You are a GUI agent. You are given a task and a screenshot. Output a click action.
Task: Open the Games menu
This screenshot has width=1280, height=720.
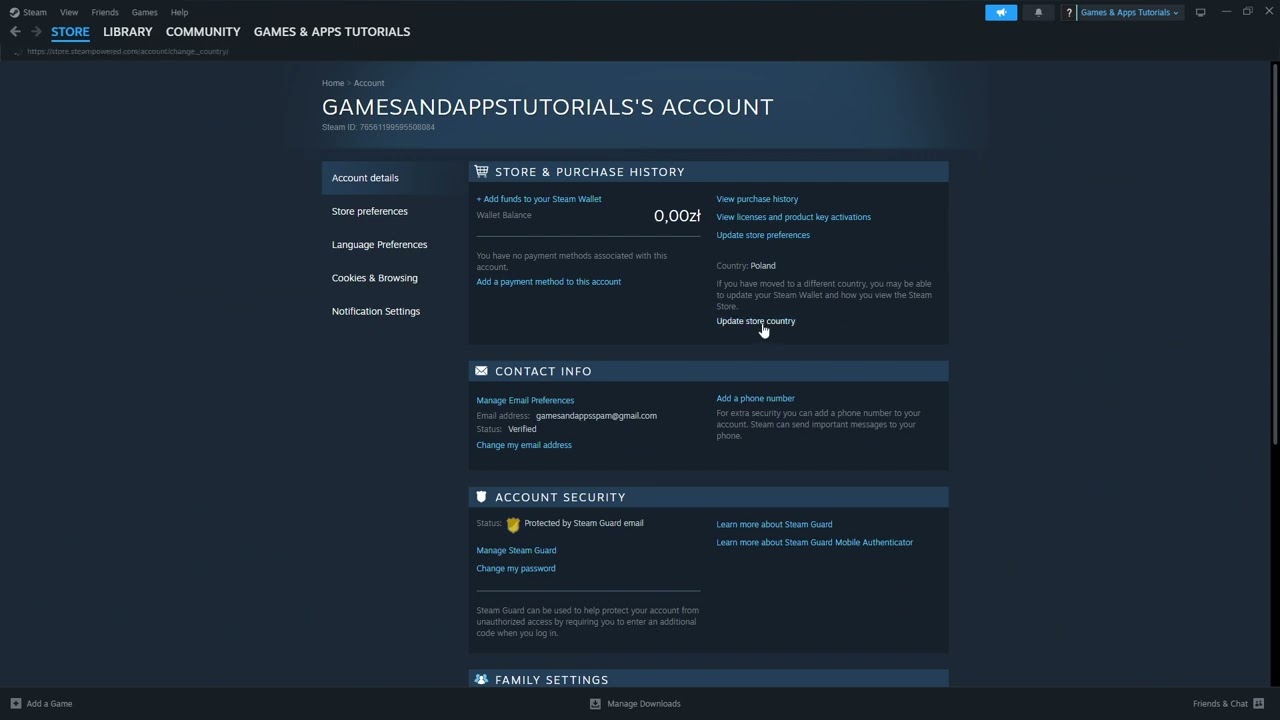[144, 12]
